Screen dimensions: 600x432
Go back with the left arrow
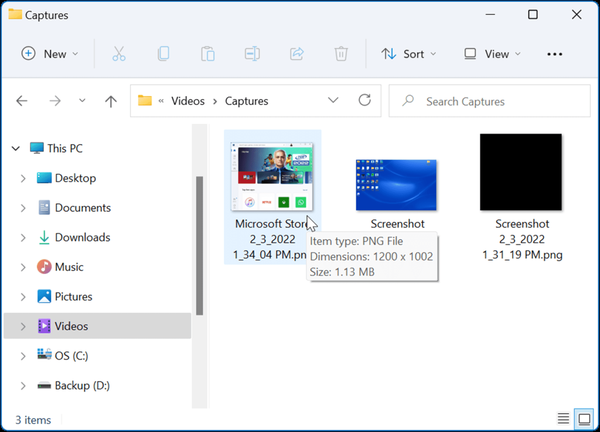pyautogui.click(x=22, y=101)
